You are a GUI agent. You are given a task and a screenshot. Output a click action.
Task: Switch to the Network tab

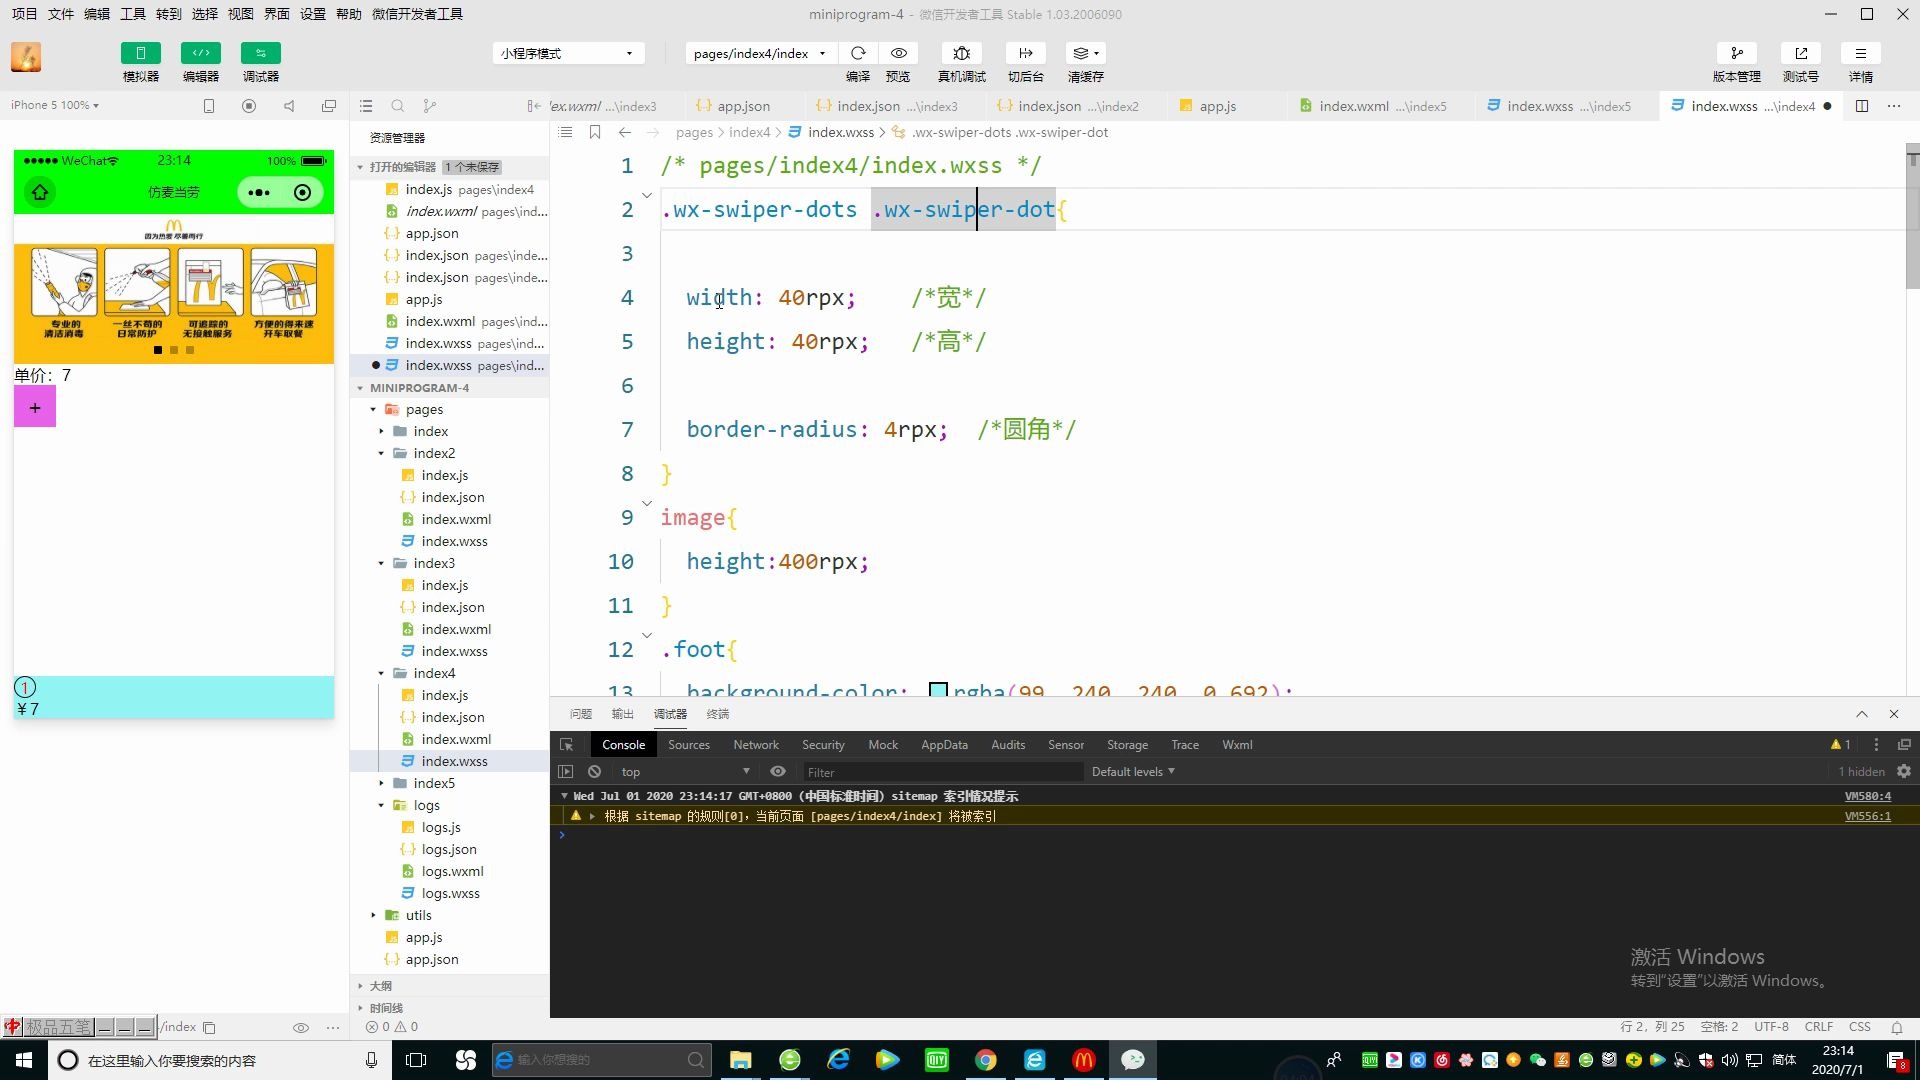[755, 745]
